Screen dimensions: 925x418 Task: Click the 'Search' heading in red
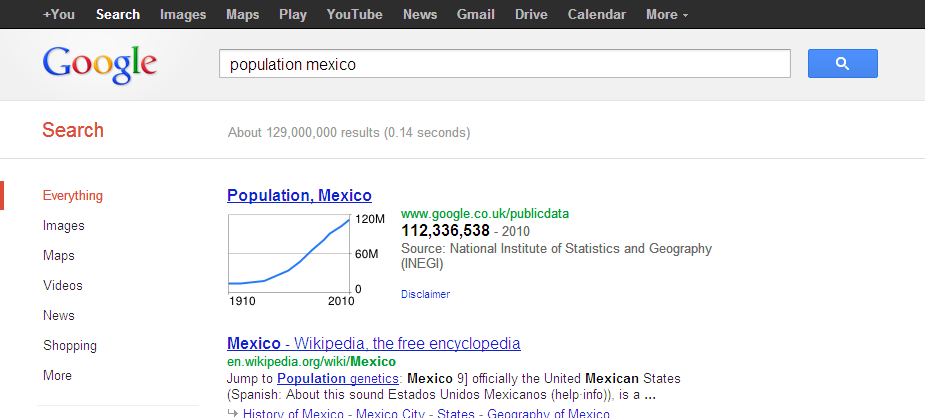point(73,130)
